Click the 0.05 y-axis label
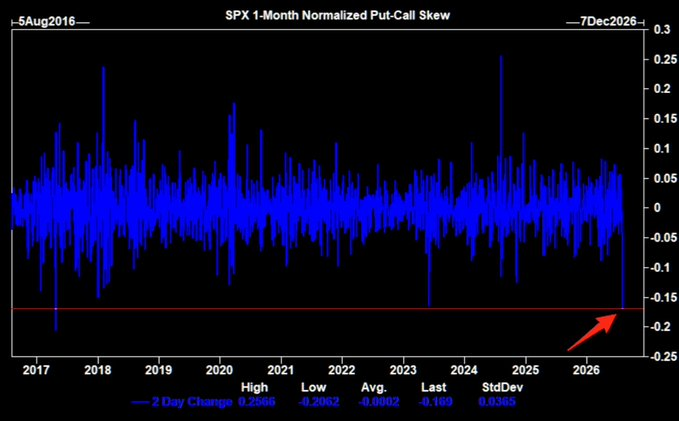The width and height of the screenshot is (679, 421). click(666, 178)
